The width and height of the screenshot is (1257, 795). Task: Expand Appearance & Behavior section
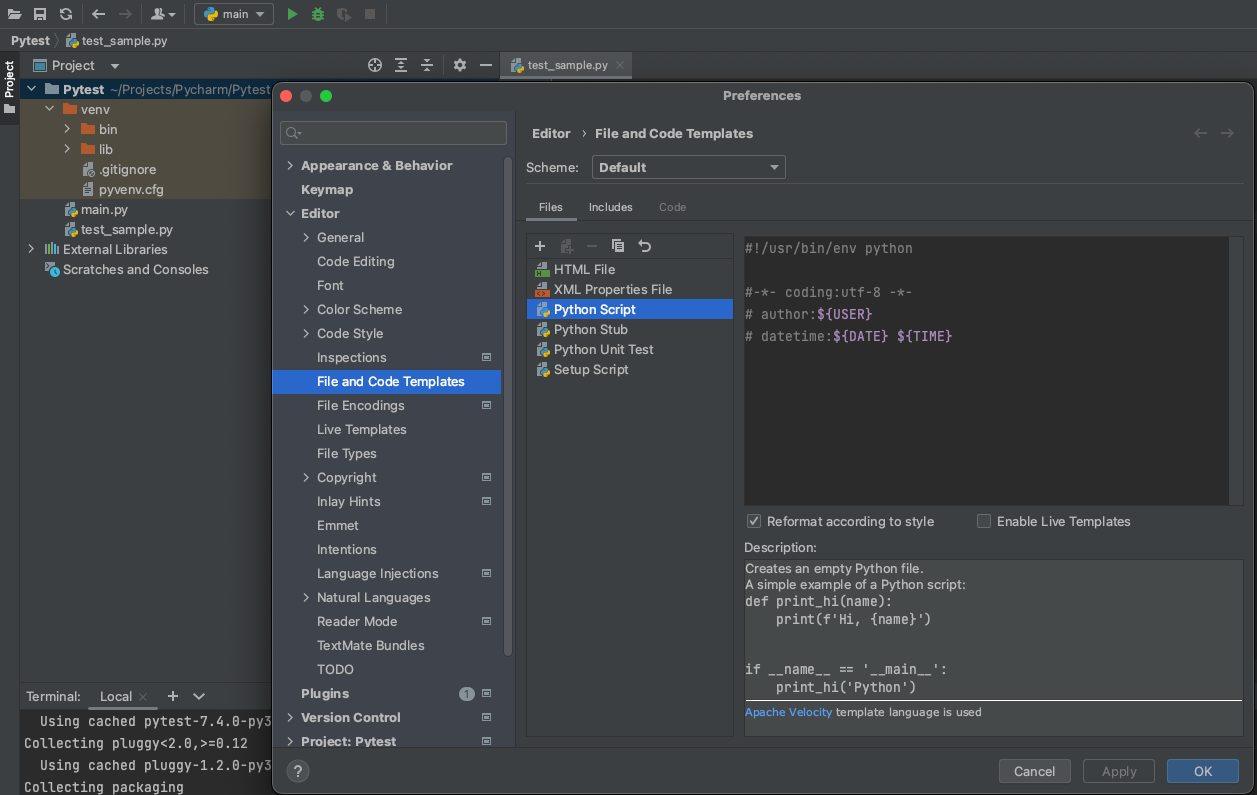(290, 166)
